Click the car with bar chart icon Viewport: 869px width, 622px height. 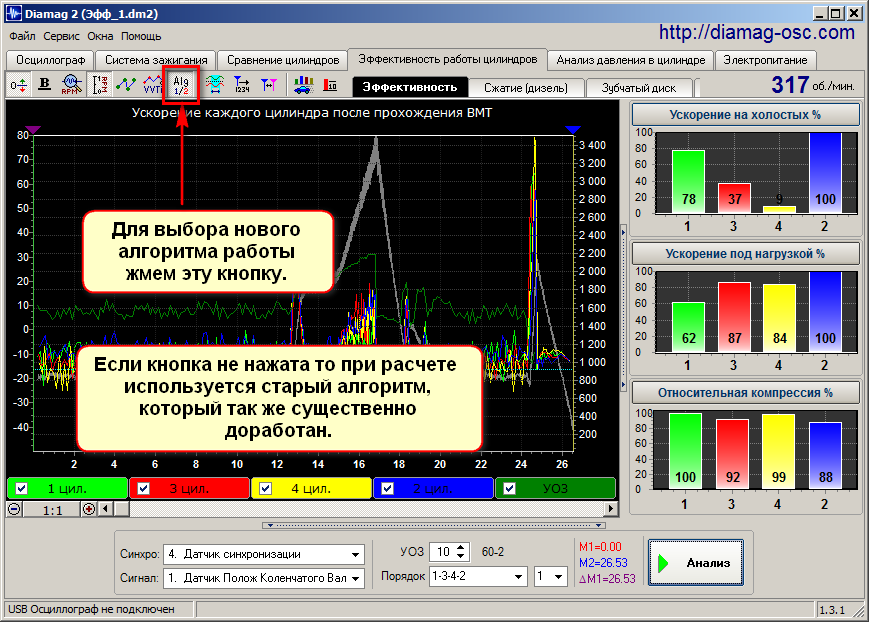[x=303, y=85]
